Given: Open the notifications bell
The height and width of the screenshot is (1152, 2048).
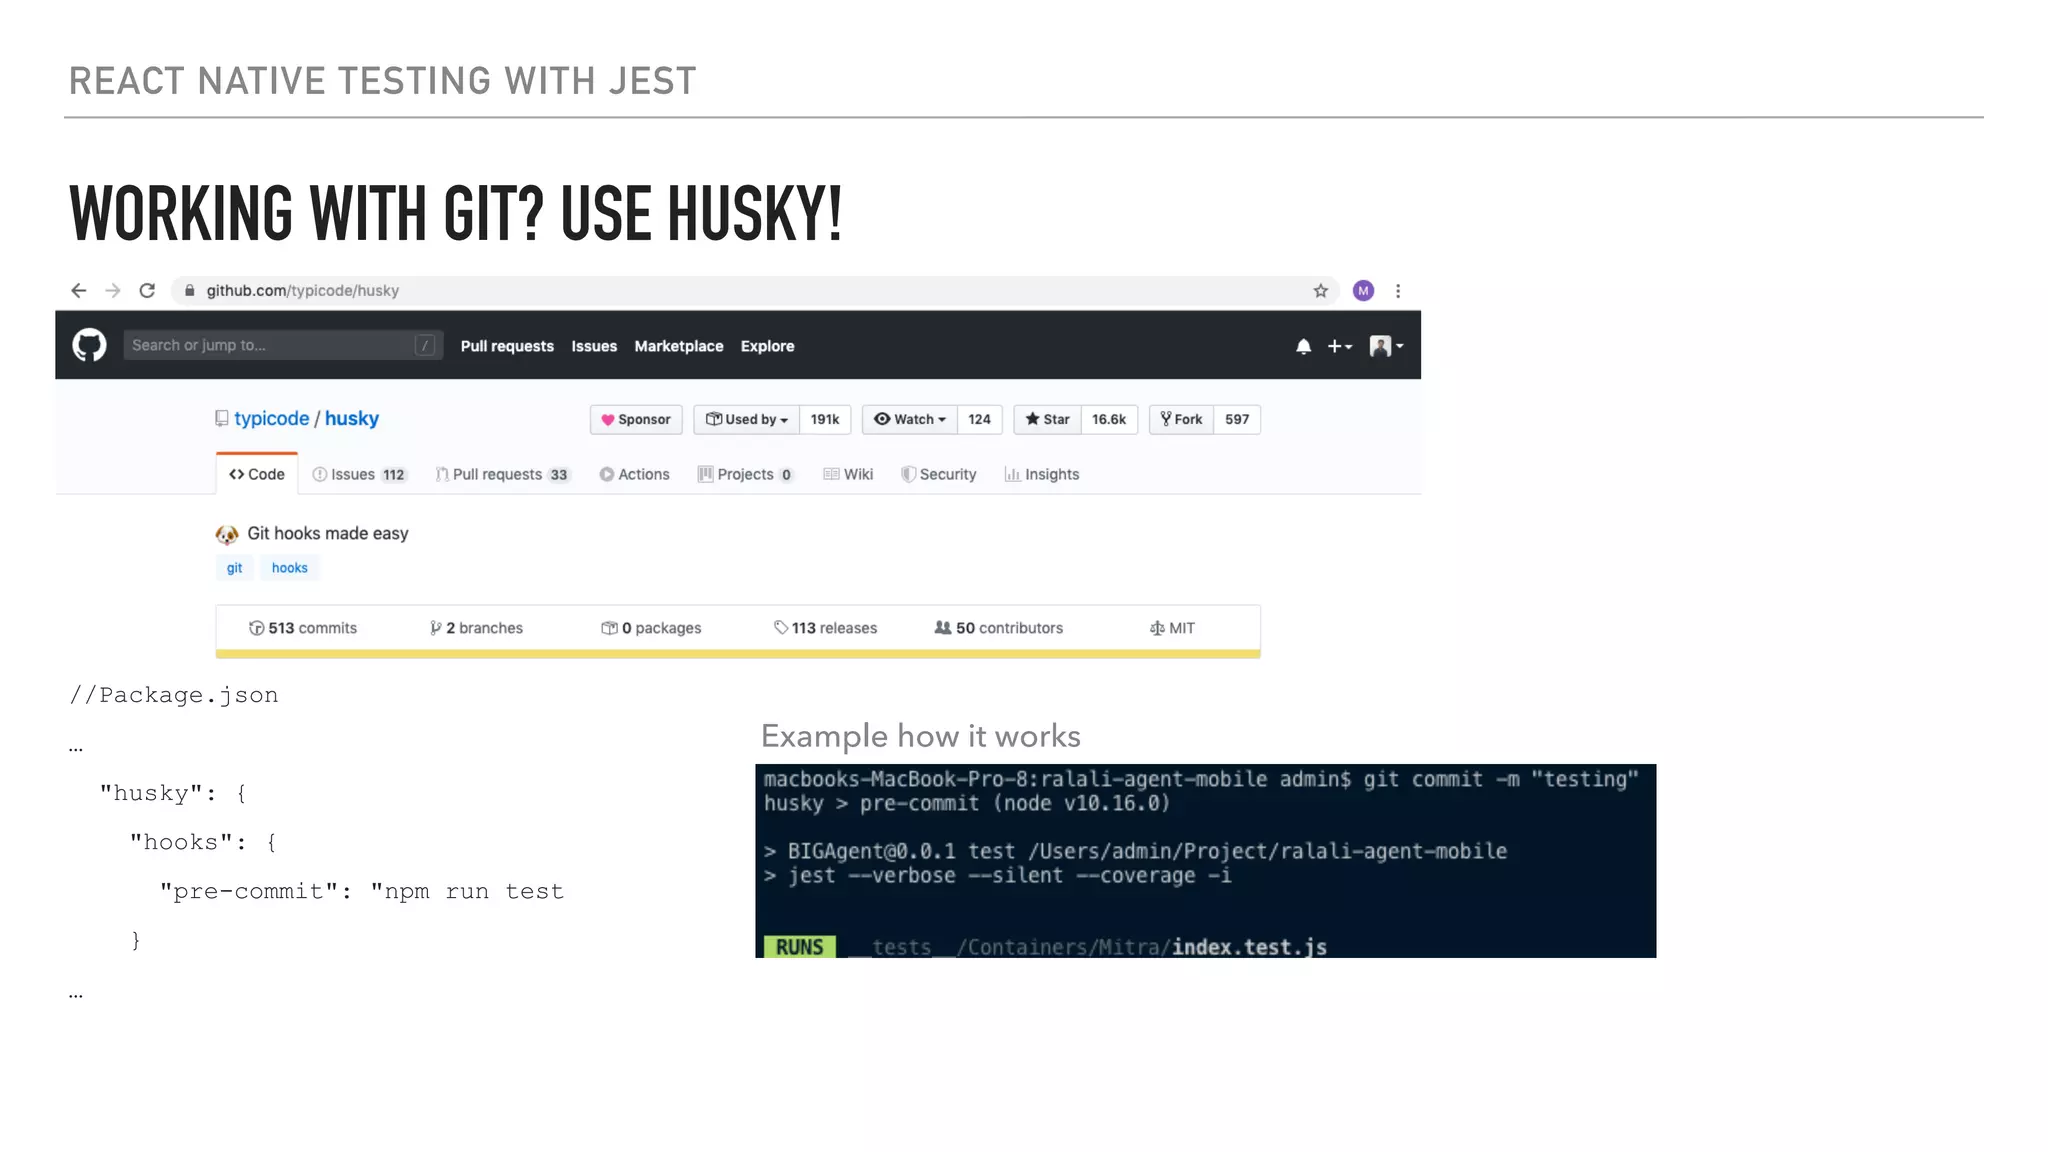Looking at the screenshot, I should [1303, 346].
